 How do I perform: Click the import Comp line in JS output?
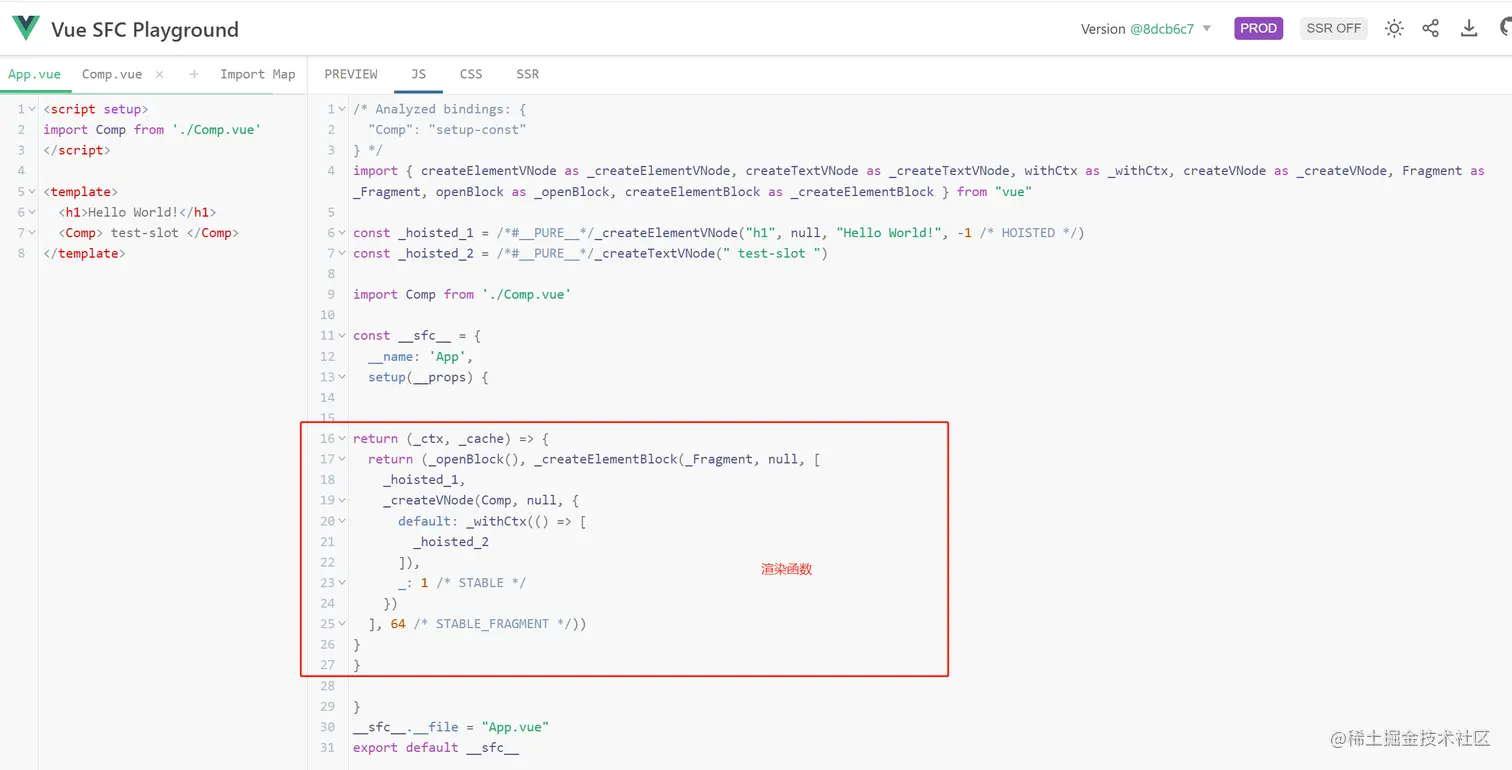click(462, 295)
